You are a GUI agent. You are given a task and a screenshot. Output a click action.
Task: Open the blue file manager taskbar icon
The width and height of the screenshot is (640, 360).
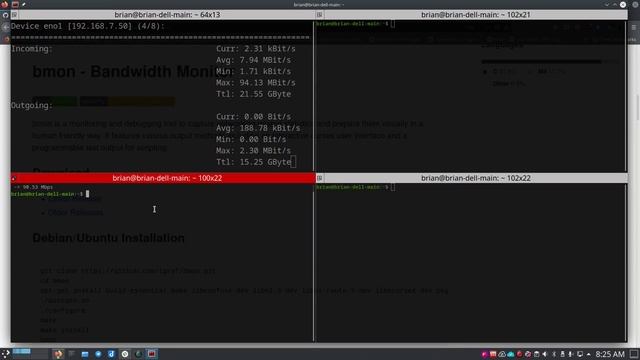[85, 354]
